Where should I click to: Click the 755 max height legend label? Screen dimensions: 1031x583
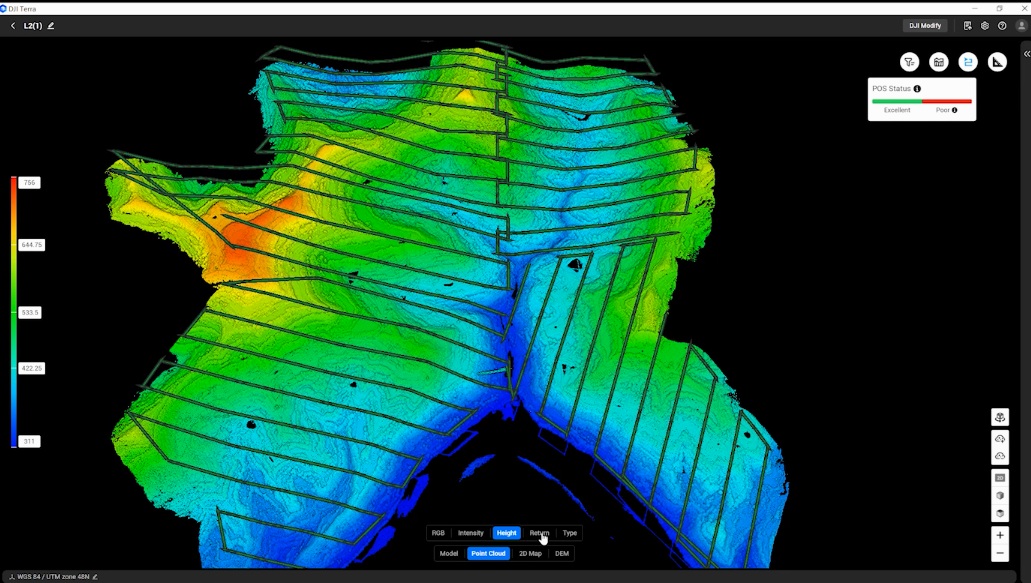(x=31, y=183)
